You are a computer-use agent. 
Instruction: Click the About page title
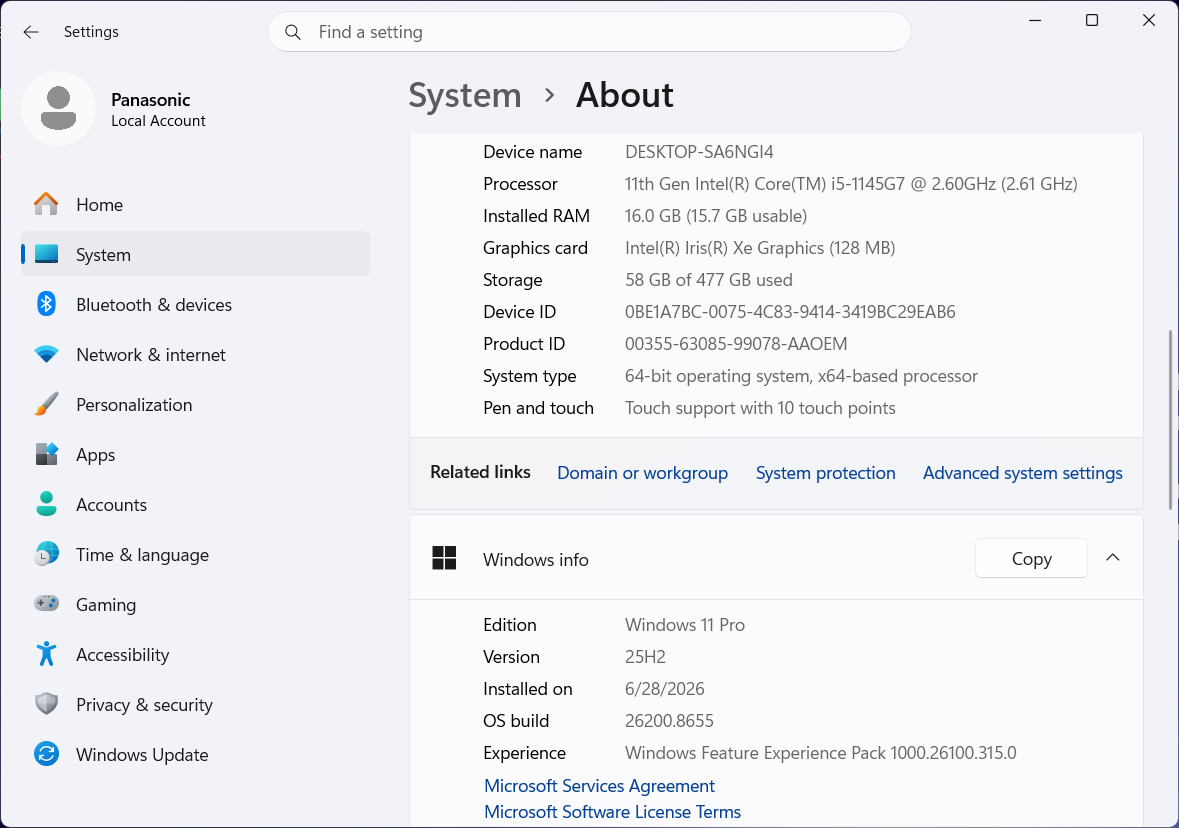(x=625, y=96)
